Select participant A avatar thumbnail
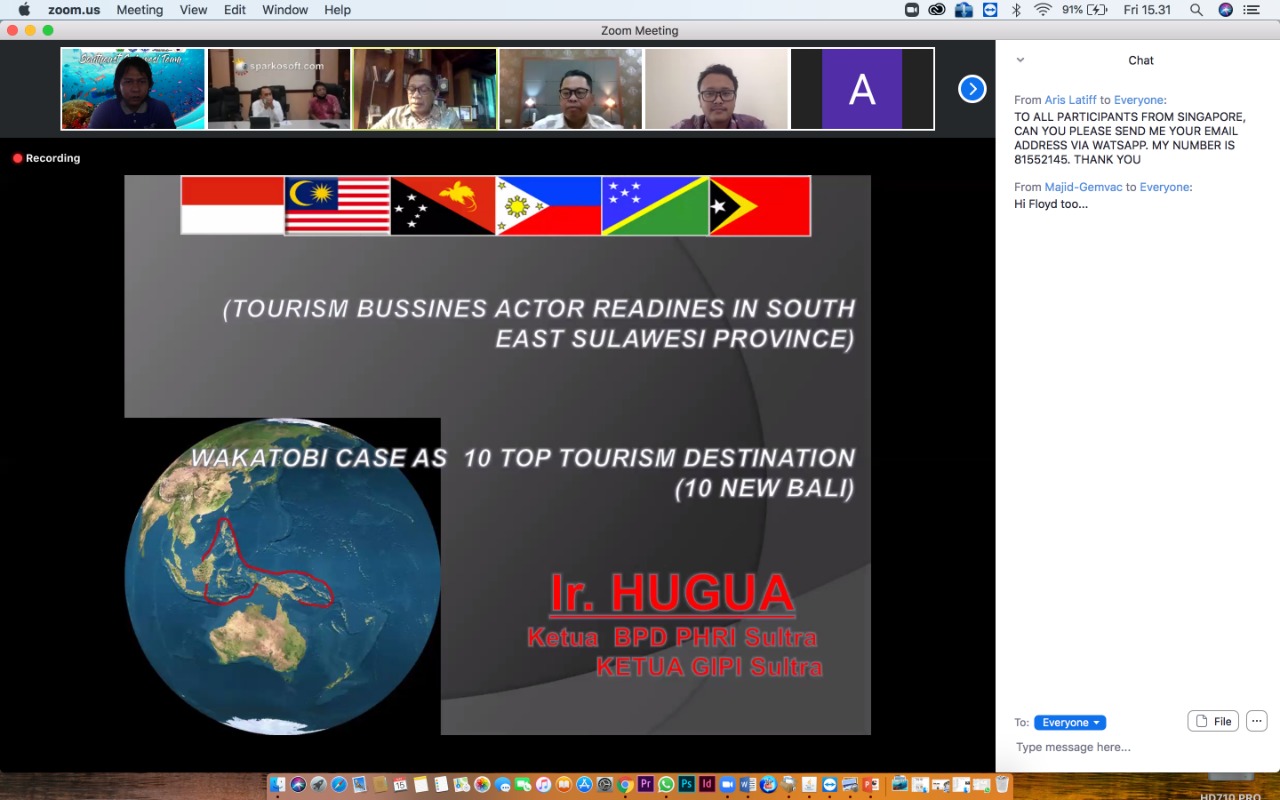 tap(862, 89)
